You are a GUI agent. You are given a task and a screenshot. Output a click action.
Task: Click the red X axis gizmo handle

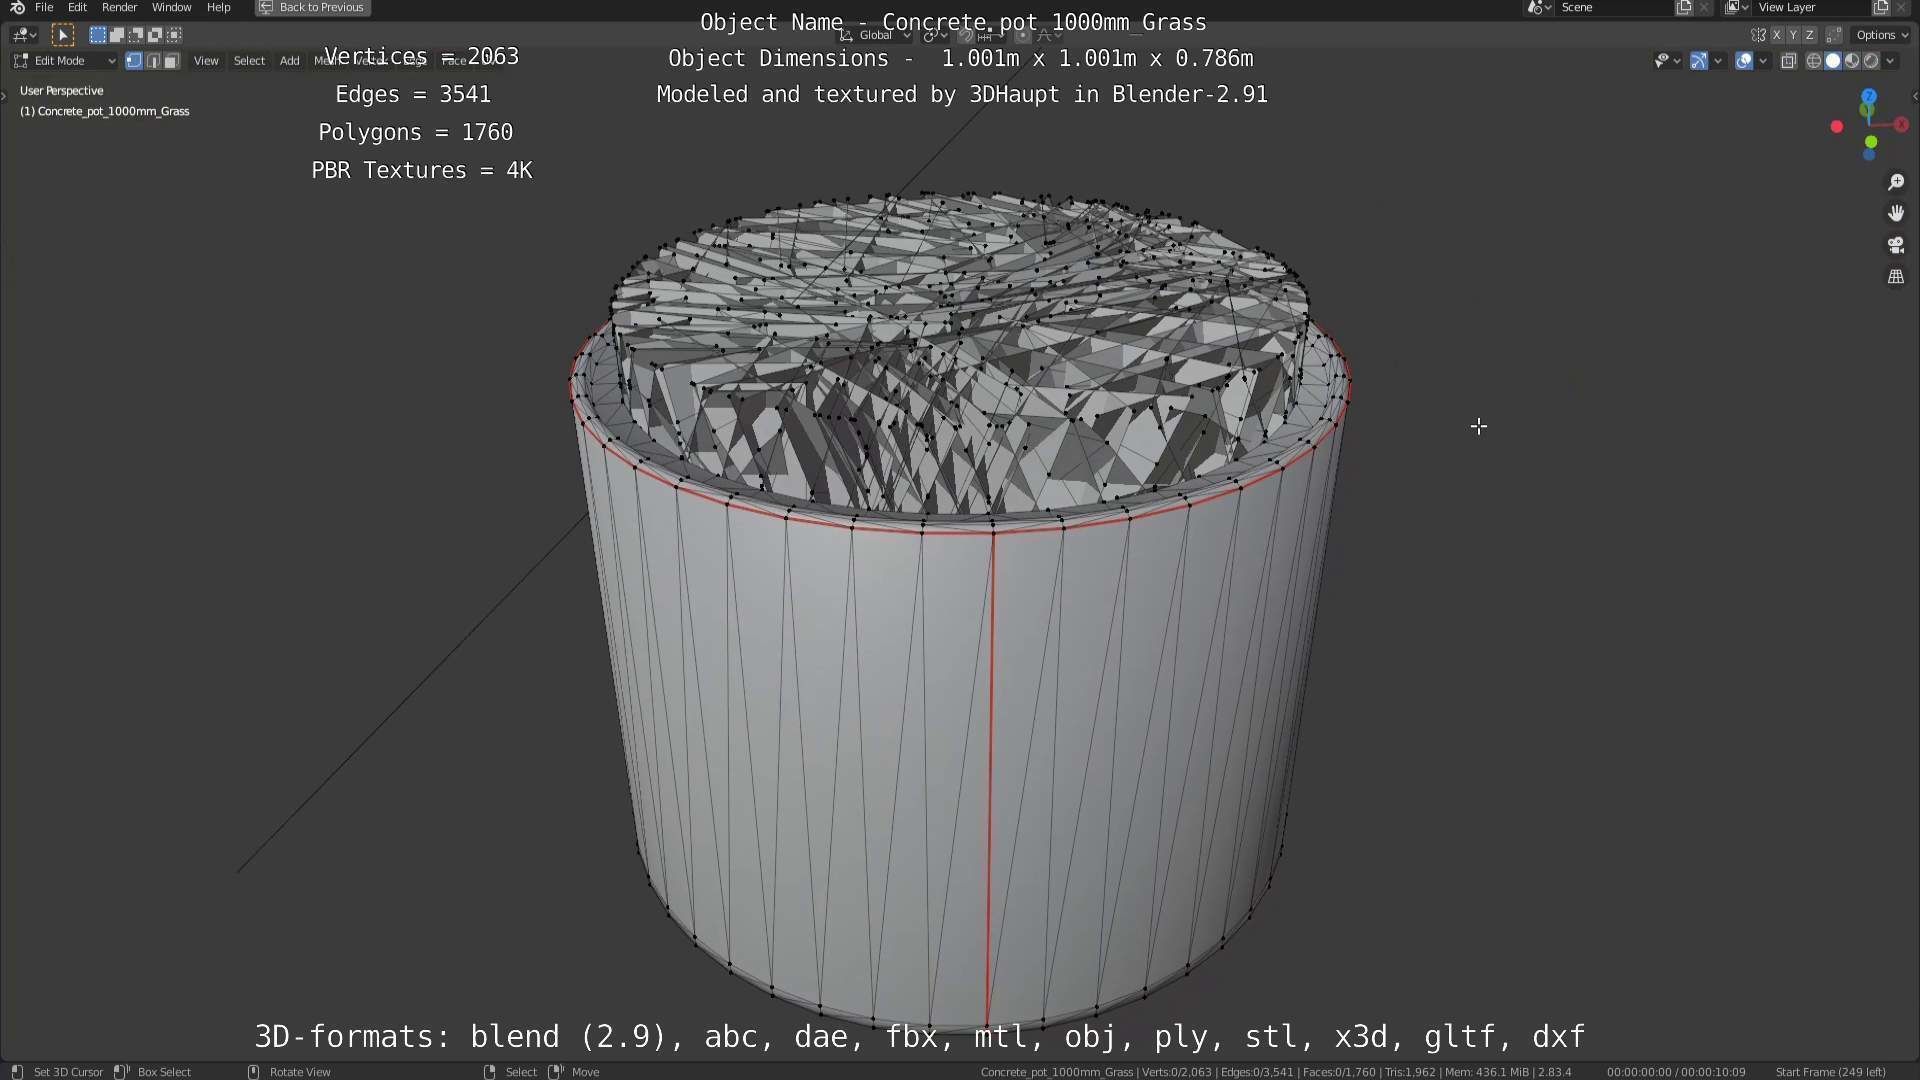[1901, 125]
